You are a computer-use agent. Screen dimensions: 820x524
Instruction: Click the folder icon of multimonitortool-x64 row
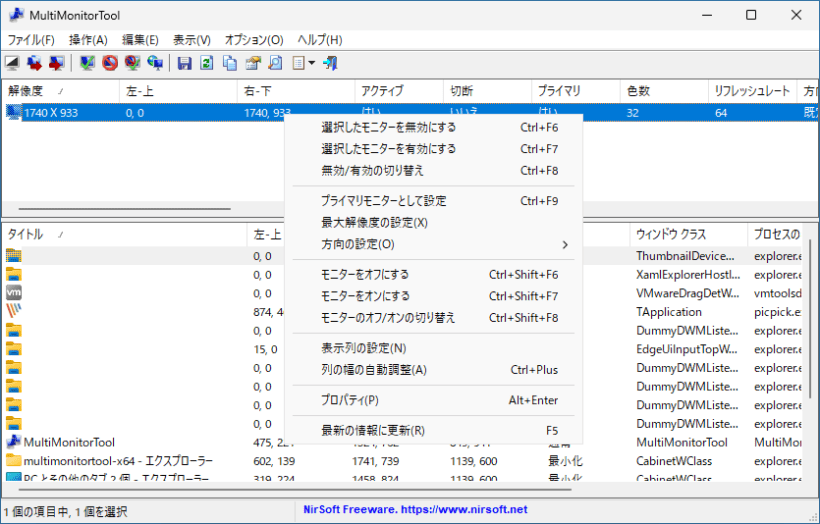click(x=14, y=461)
